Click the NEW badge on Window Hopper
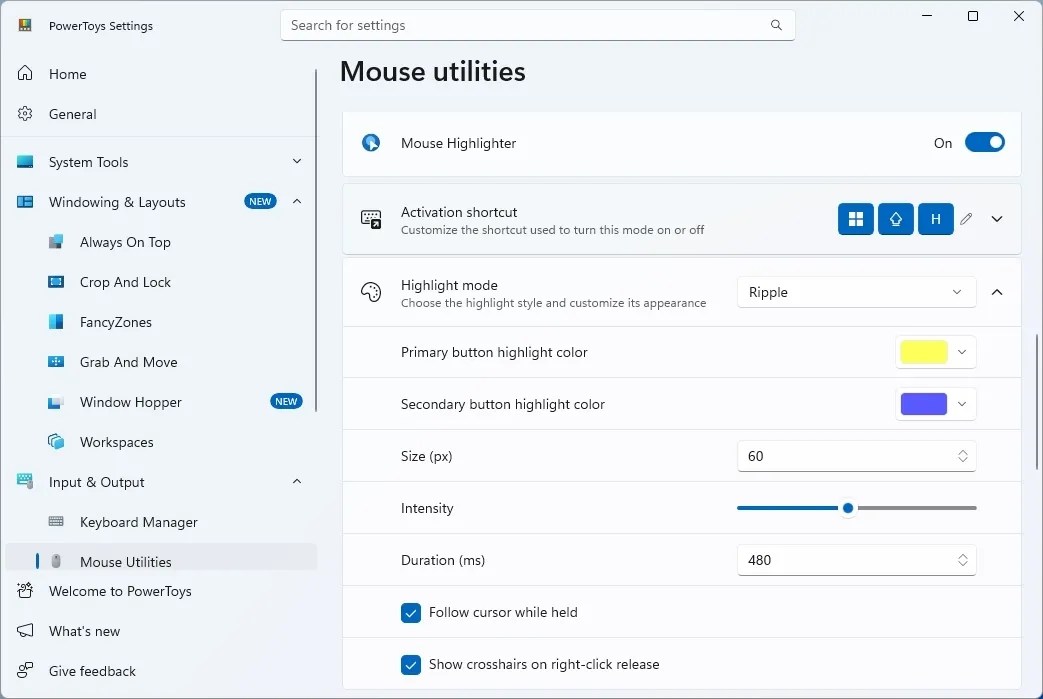 pyautogui.click(x=286, y=401)
